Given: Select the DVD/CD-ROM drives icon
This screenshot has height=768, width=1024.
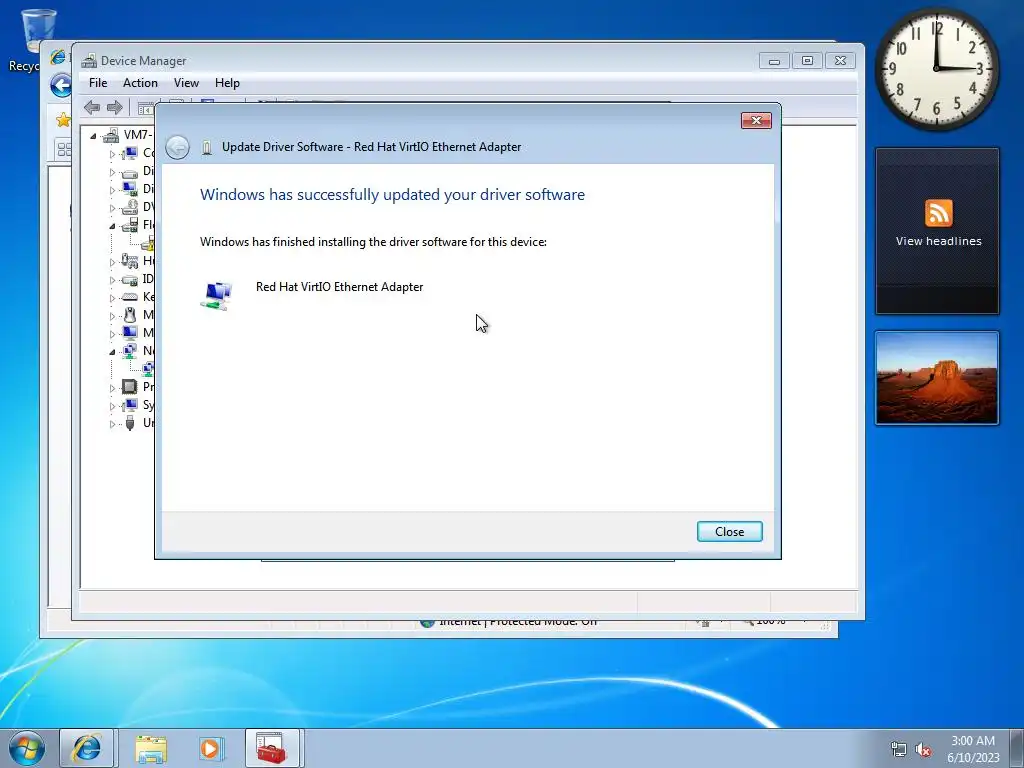Looking at the screenshot, I should (x=129, y=207).
